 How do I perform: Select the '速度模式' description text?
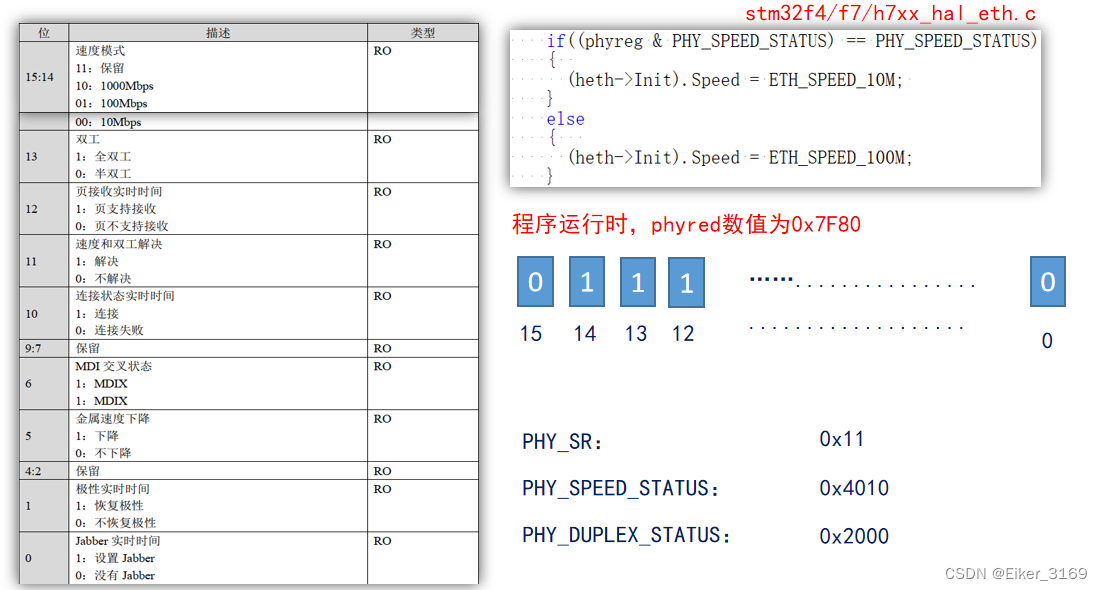coord(100,51)
